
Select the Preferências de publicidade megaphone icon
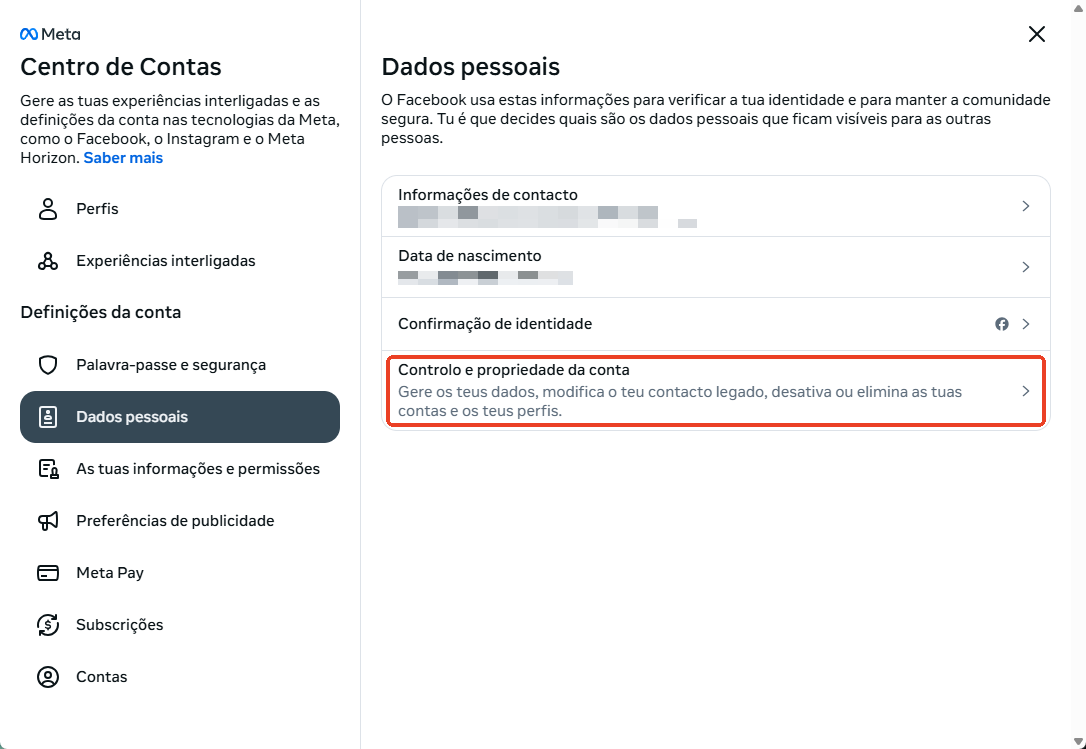coord(48,521)
